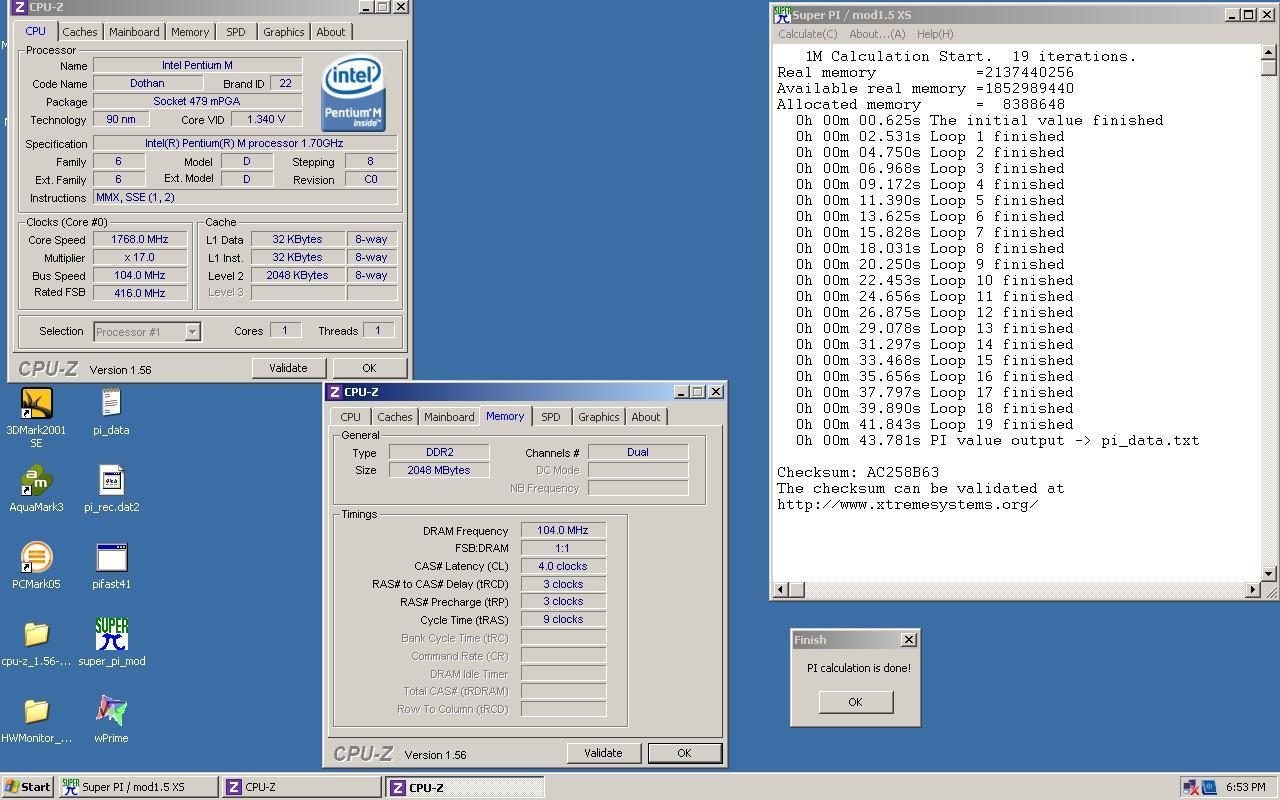Click the Rated FSB value 416.0 MHz
This screenshot has height=800, width=1280.
[x=140, y=294]
